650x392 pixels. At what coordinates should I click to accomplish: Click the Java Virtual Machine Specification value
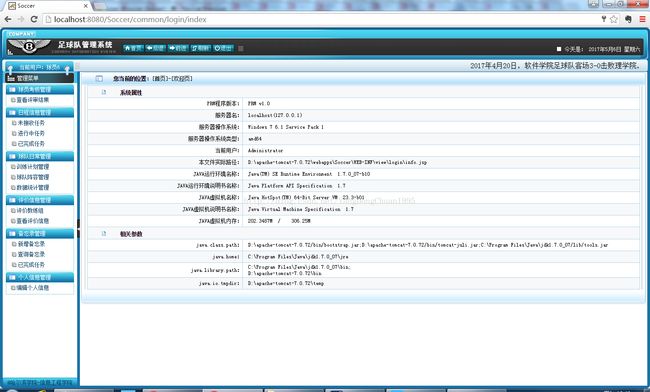(301, 209)
